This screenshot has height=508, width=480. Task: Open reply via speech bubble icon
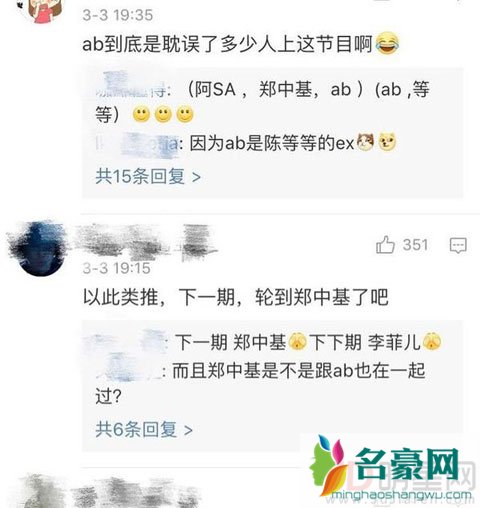[458, 246]
